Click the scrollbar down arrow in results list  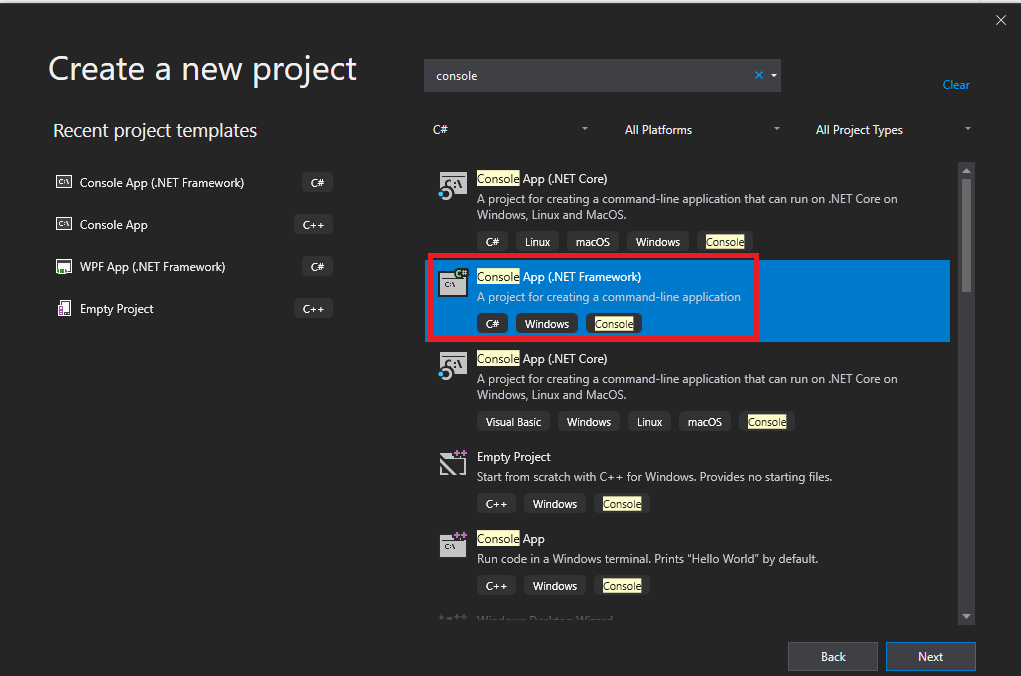pyautogui.click(x=966, y=616)
